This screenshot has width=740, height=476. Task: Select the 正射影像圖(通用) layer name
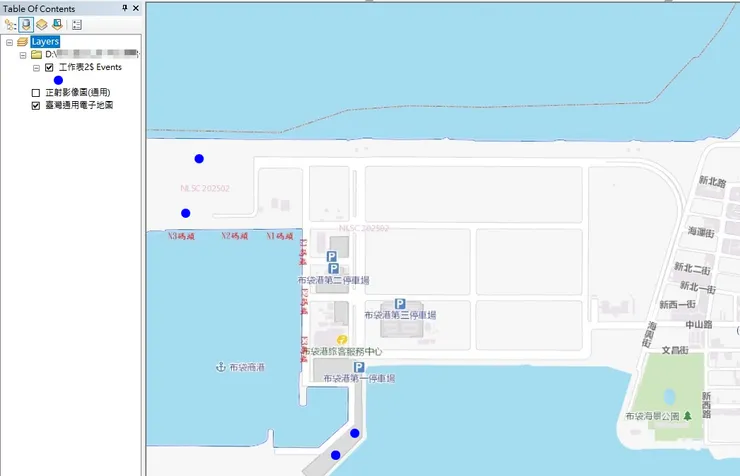coord(78,92)
